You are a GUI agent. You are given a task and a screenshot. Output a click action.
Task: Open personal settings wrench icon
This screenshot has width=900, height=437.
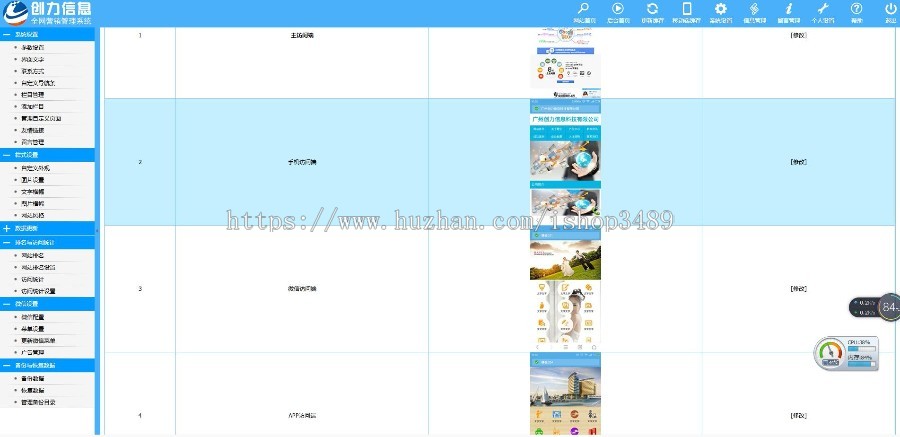coord(823,9)
